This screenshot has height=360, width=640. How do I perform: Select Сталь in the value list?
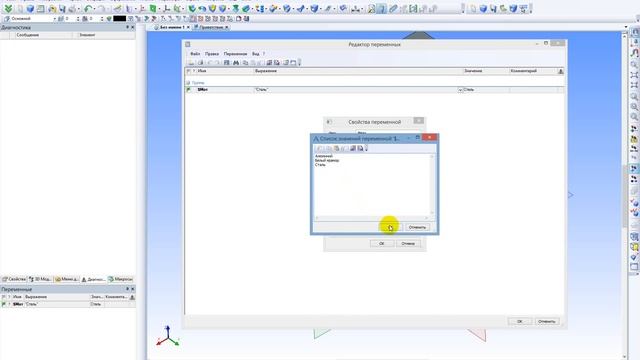pos(320,164)
